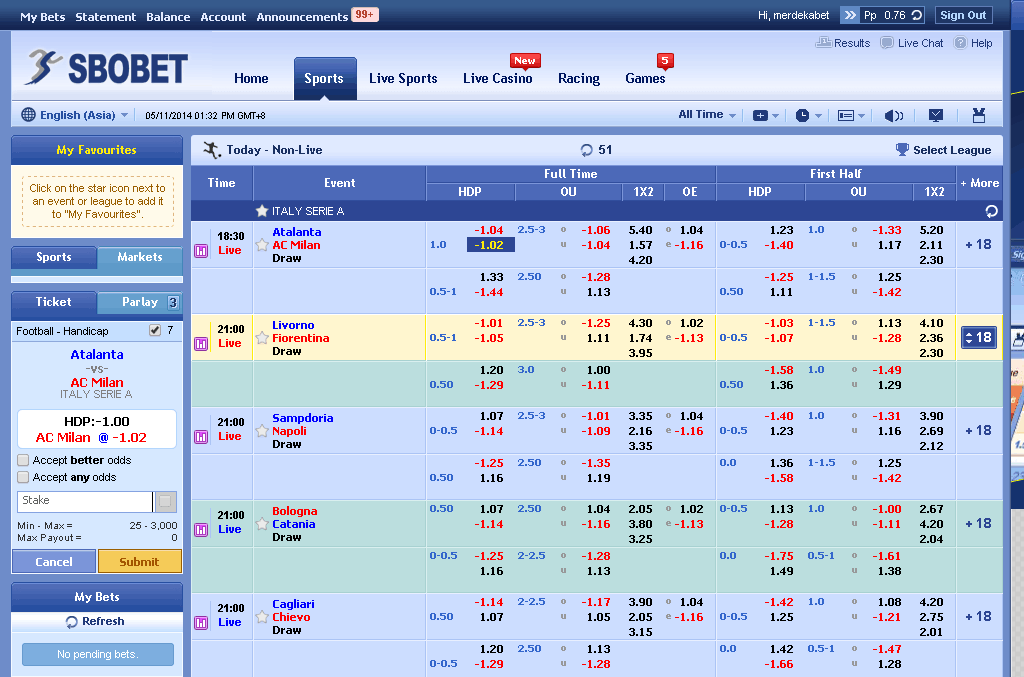Open the All Time filter dropdown
This screenshot has width=1024, height=677.
point(707,115)
